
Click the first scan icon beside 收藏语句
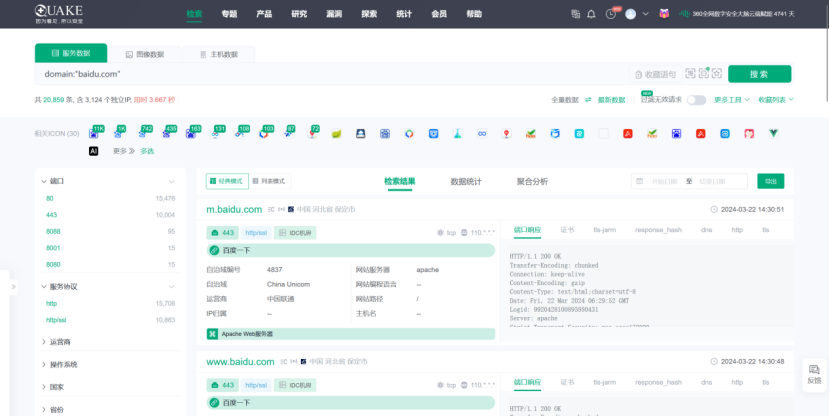click(x=690, y=74)
